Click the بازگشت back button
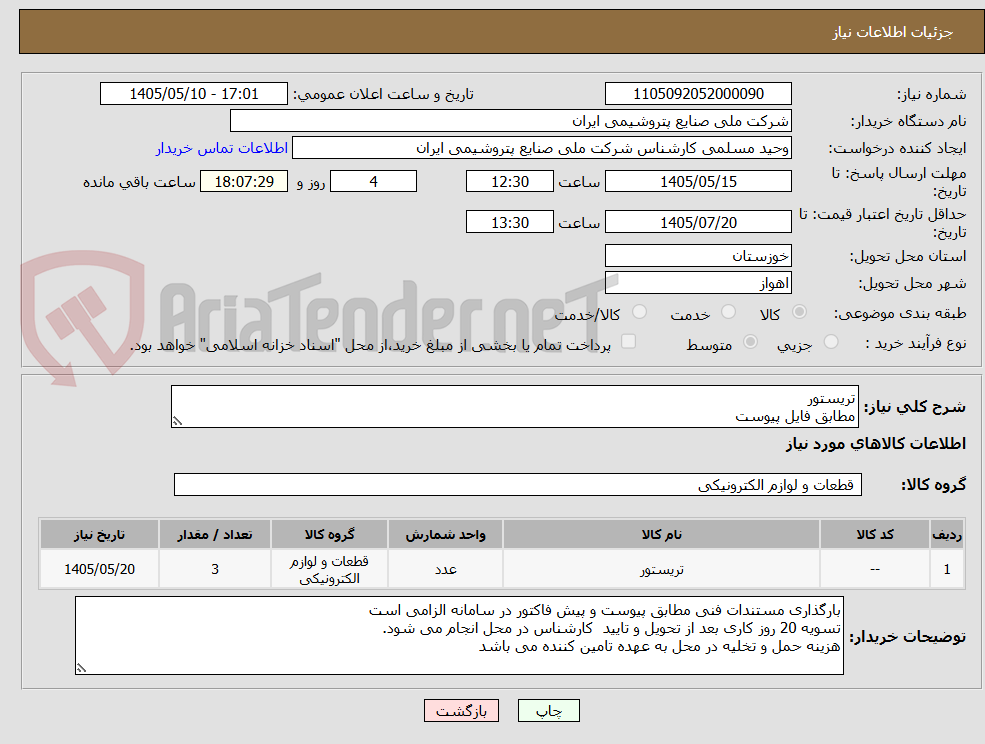This screenshot has height=744, width=985. 461,711
